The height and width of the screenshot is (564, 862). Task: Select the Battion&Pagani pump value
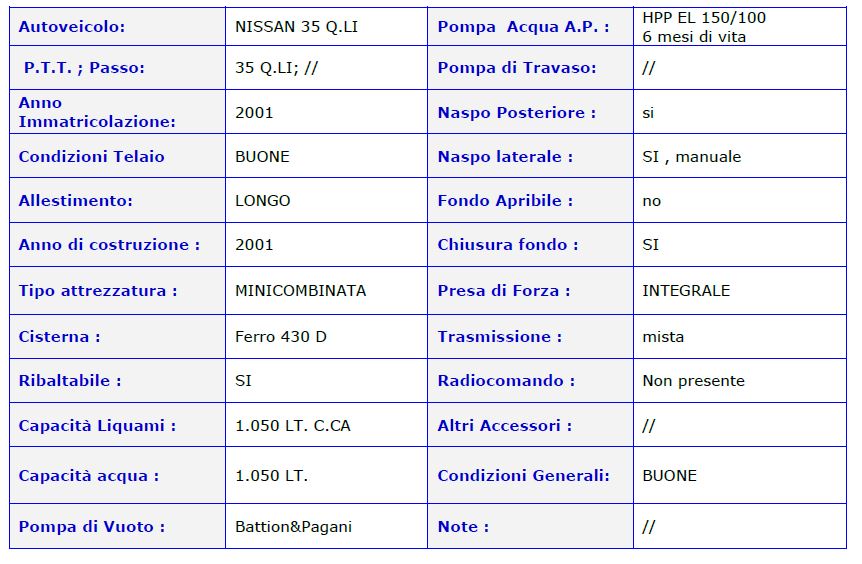[x=294, y=527]
